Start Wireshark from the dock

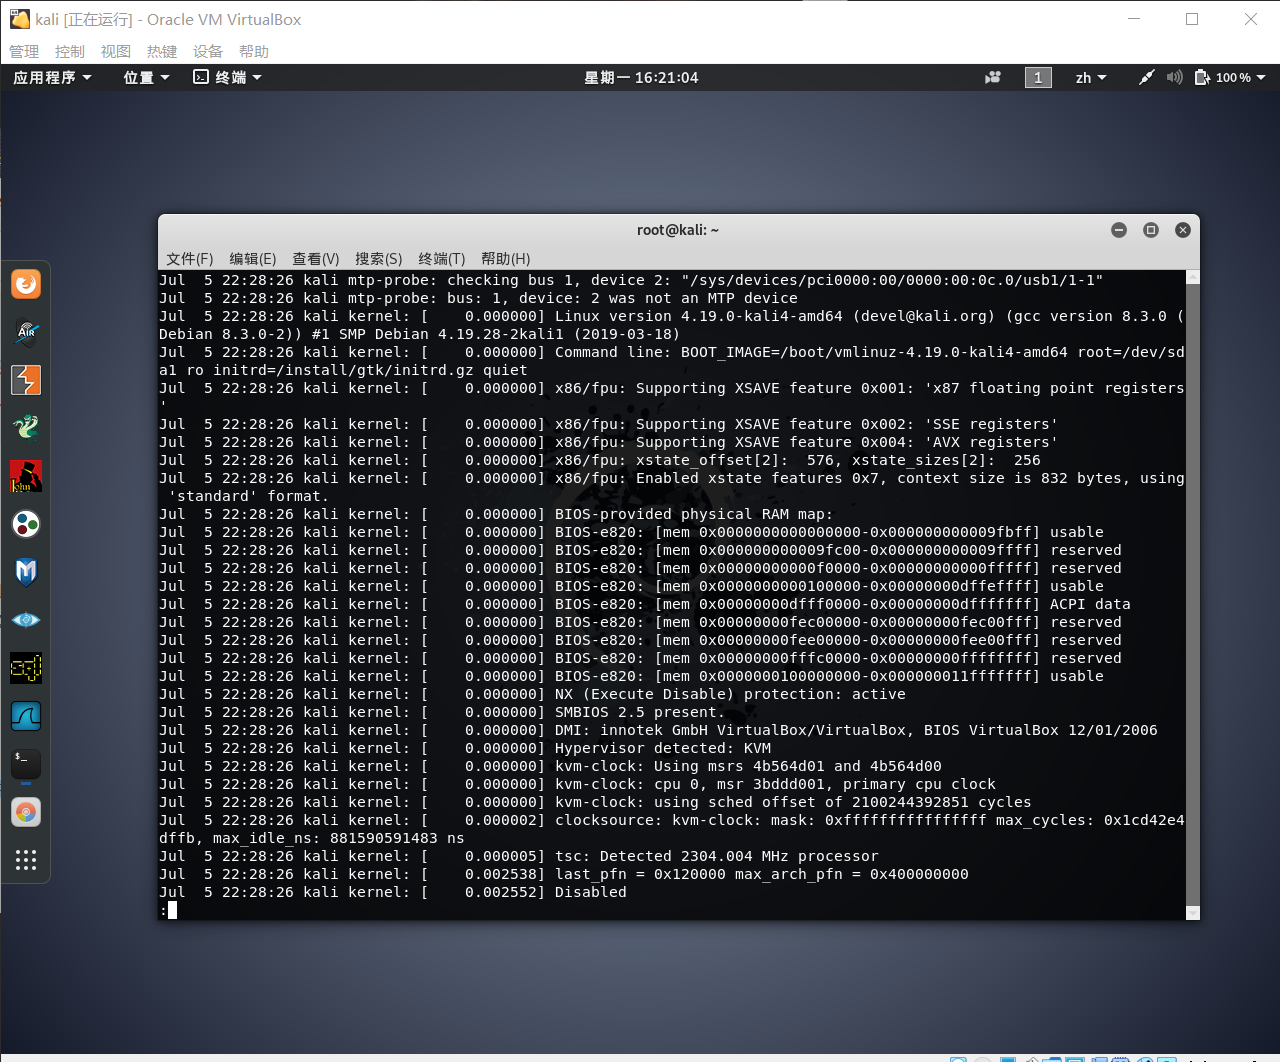[x=25, y=716]
